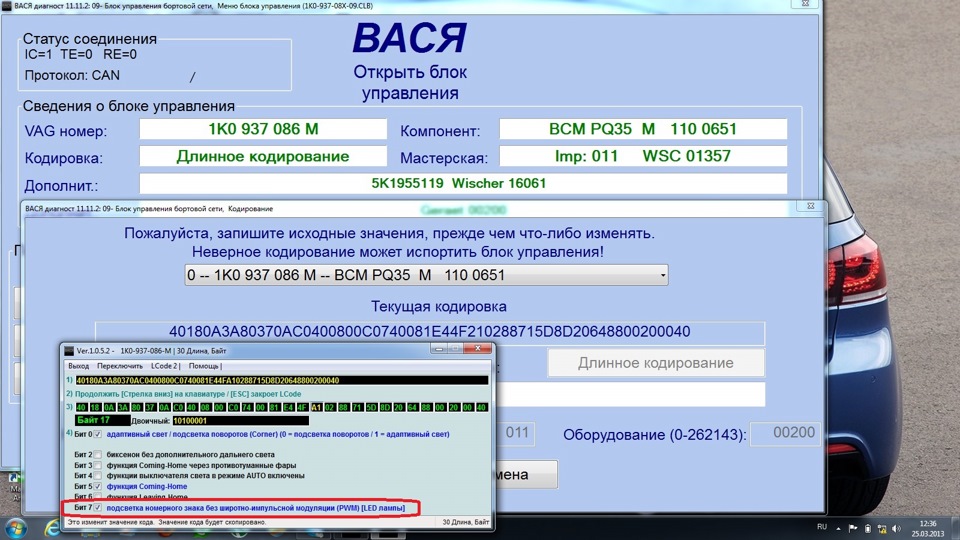Viewport: 960px width, 540px height.
Task: Click the Двоичный field showing 10100001
Action: tap(241, 421)
